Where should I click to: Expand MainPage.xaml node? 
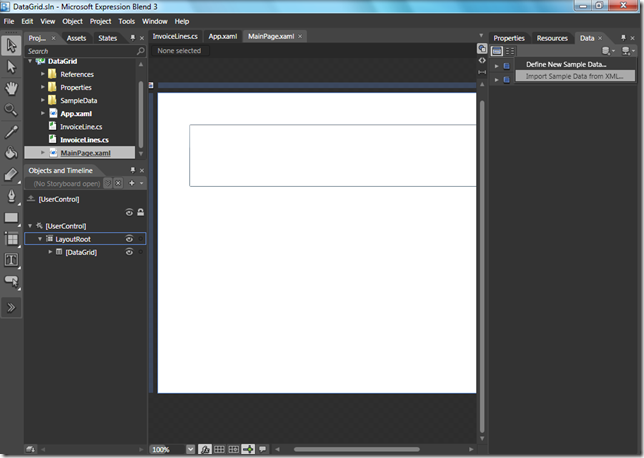coord(42,152)
